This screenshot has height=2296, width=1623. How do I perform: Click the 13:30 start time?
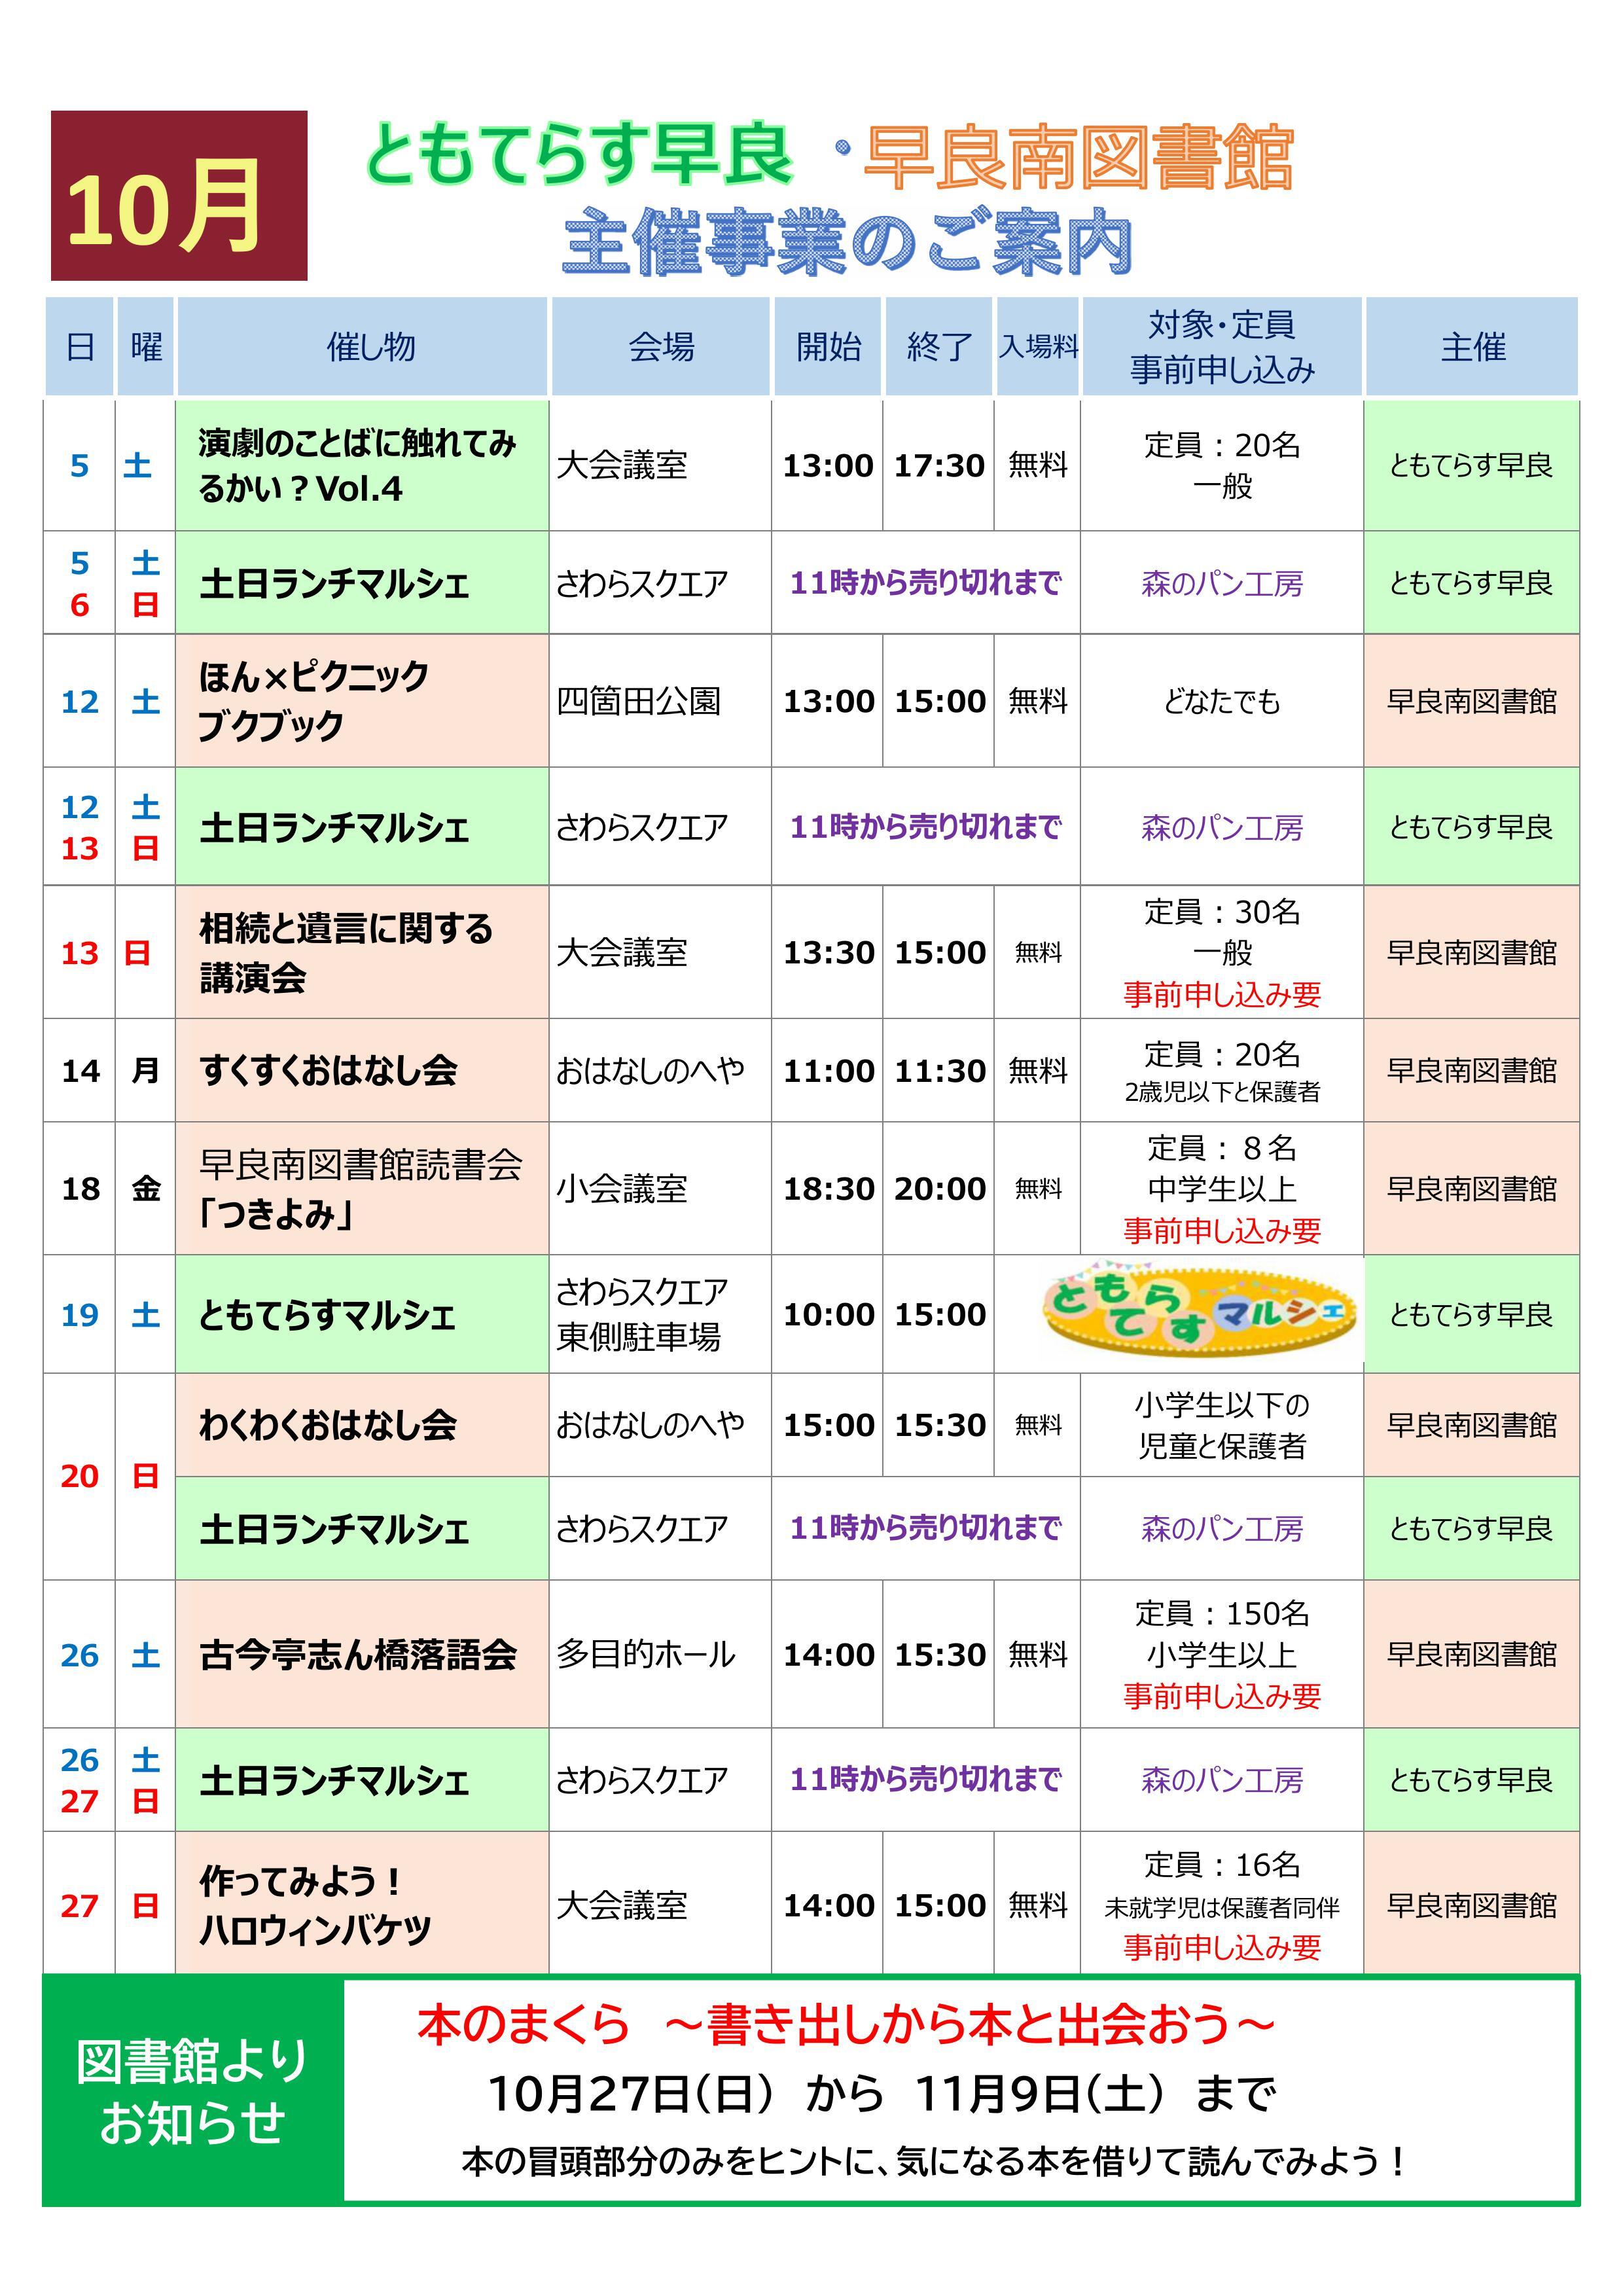pyautogui.click(x=828, y=952)
